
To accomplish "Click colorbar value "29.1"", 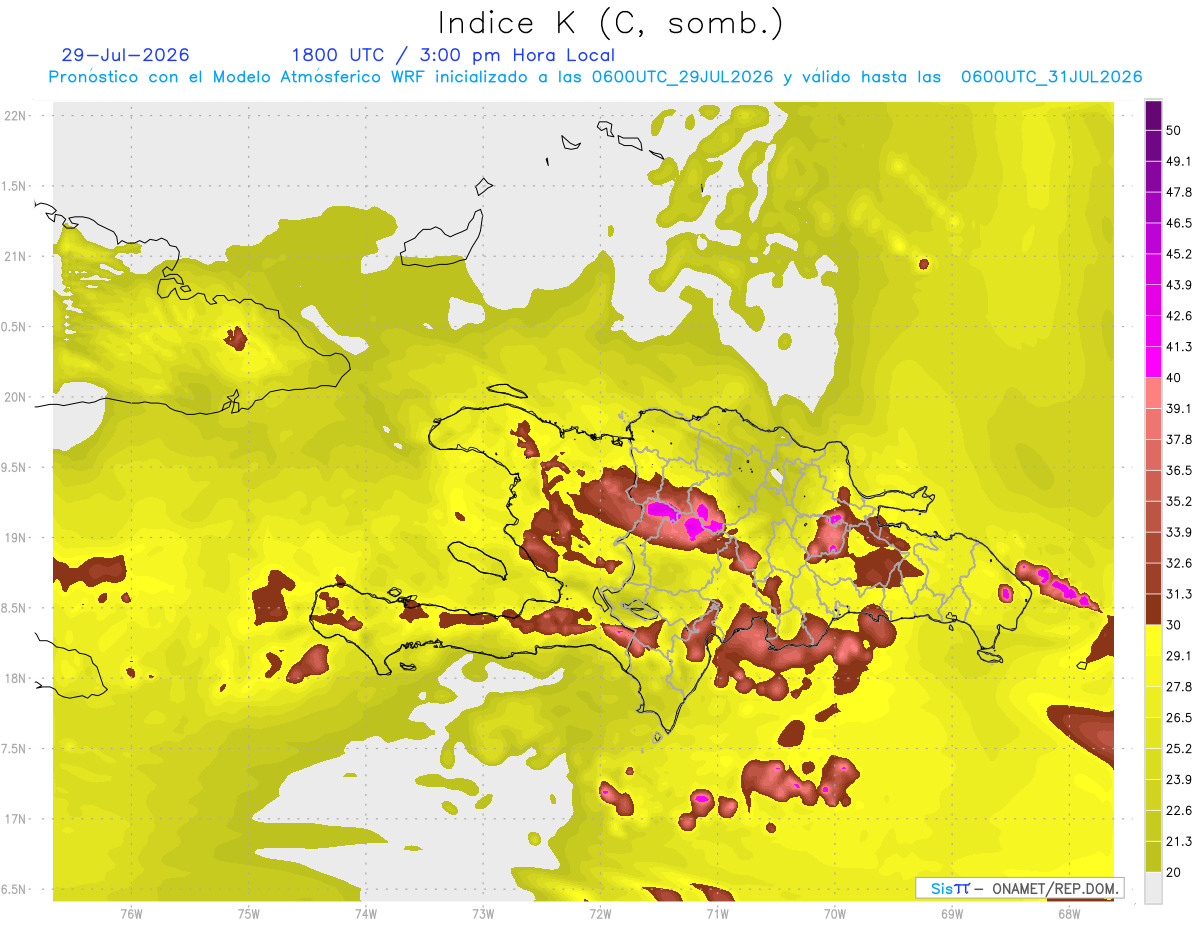I will (1178, 655).
